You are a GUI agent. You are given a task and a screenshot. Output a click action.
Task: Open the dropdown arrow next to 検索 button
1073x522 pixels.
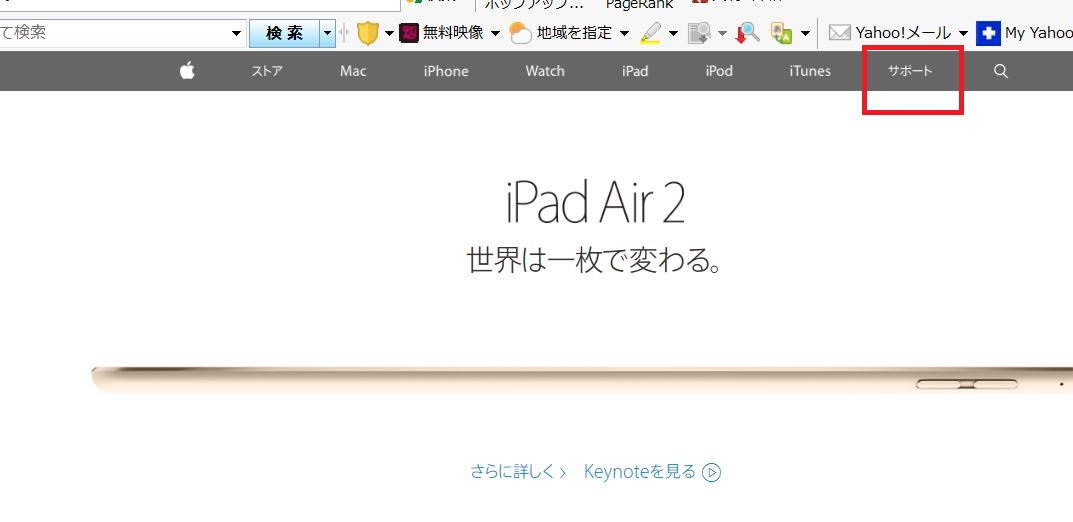[328, 33]
